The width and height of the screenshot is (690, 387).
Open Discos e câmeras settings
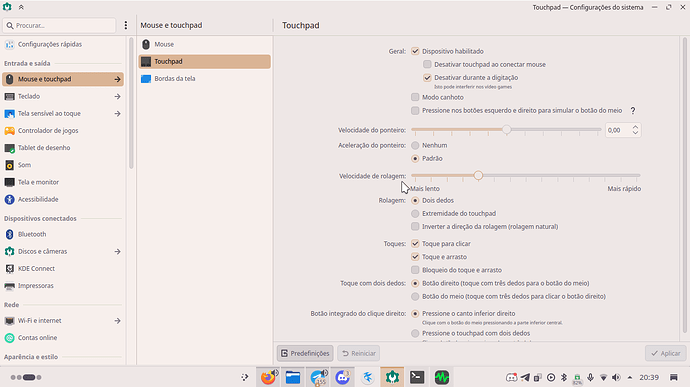[63, 251]
